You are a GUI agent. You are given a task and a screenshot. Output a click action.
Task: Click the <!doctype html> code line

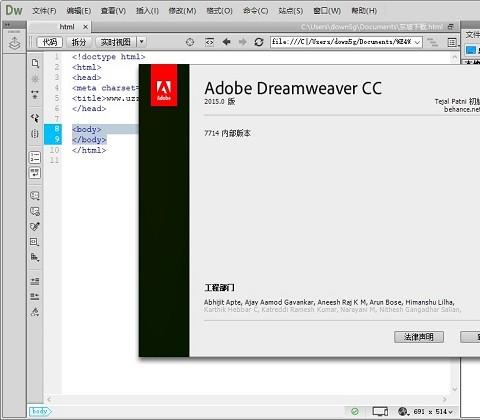[x=109, y=57]
